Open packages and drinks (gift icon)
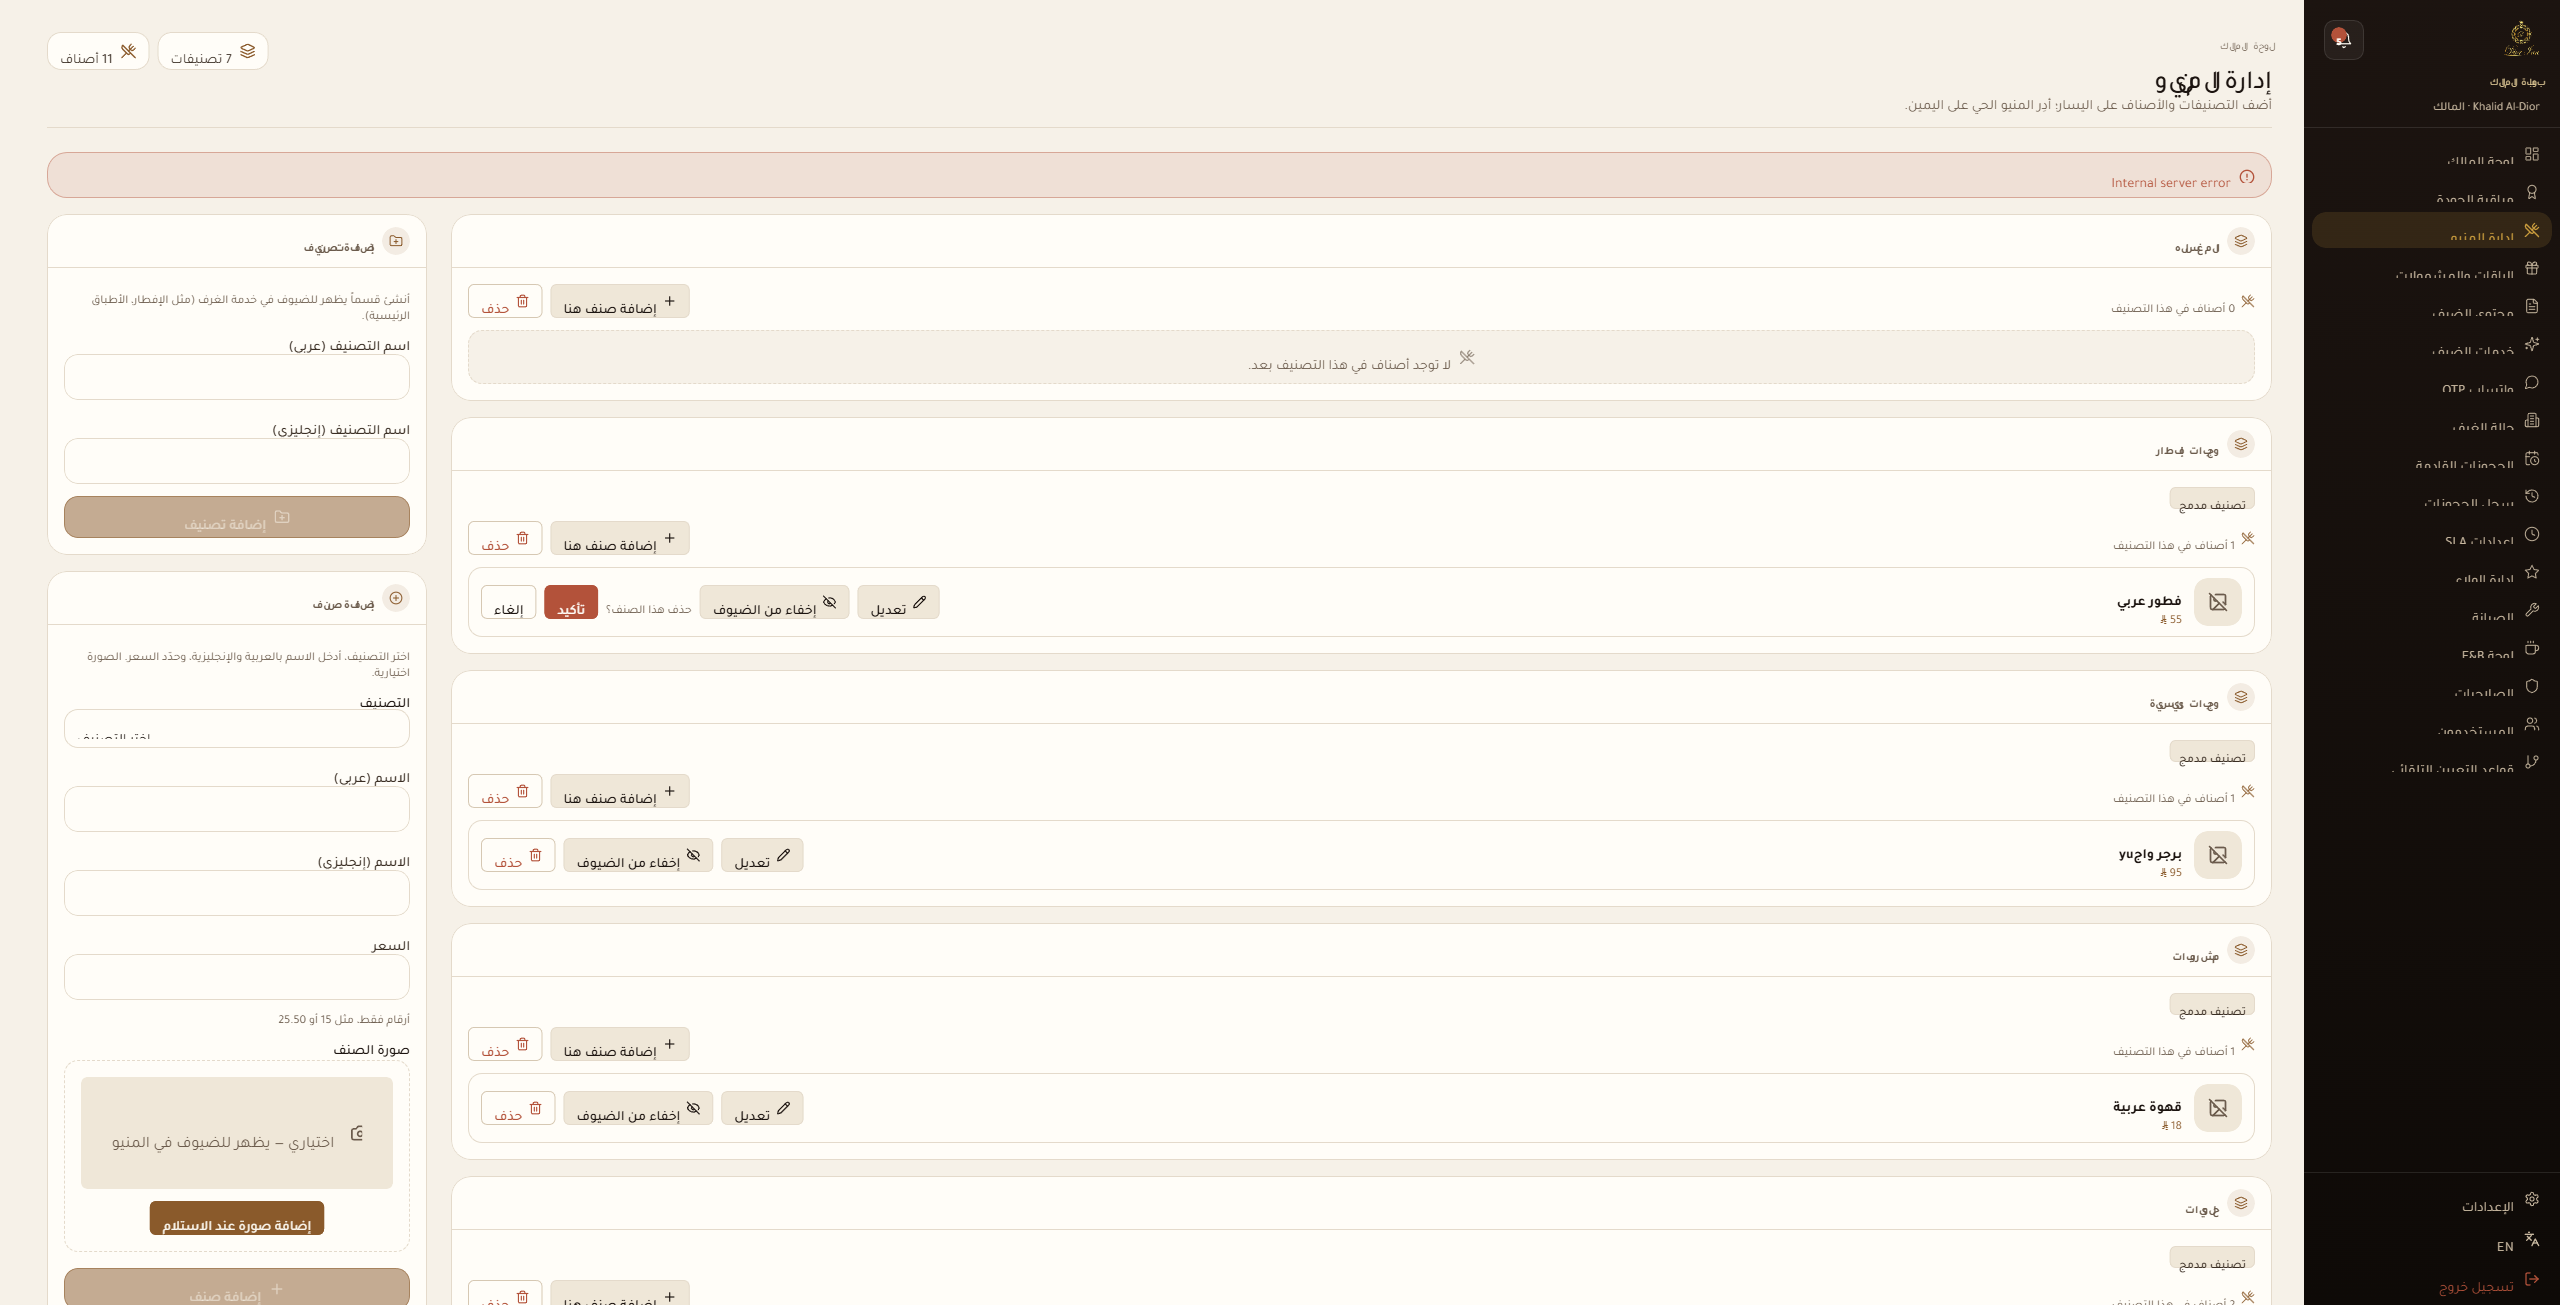 pyautogui.click(x=2432, y=268)
